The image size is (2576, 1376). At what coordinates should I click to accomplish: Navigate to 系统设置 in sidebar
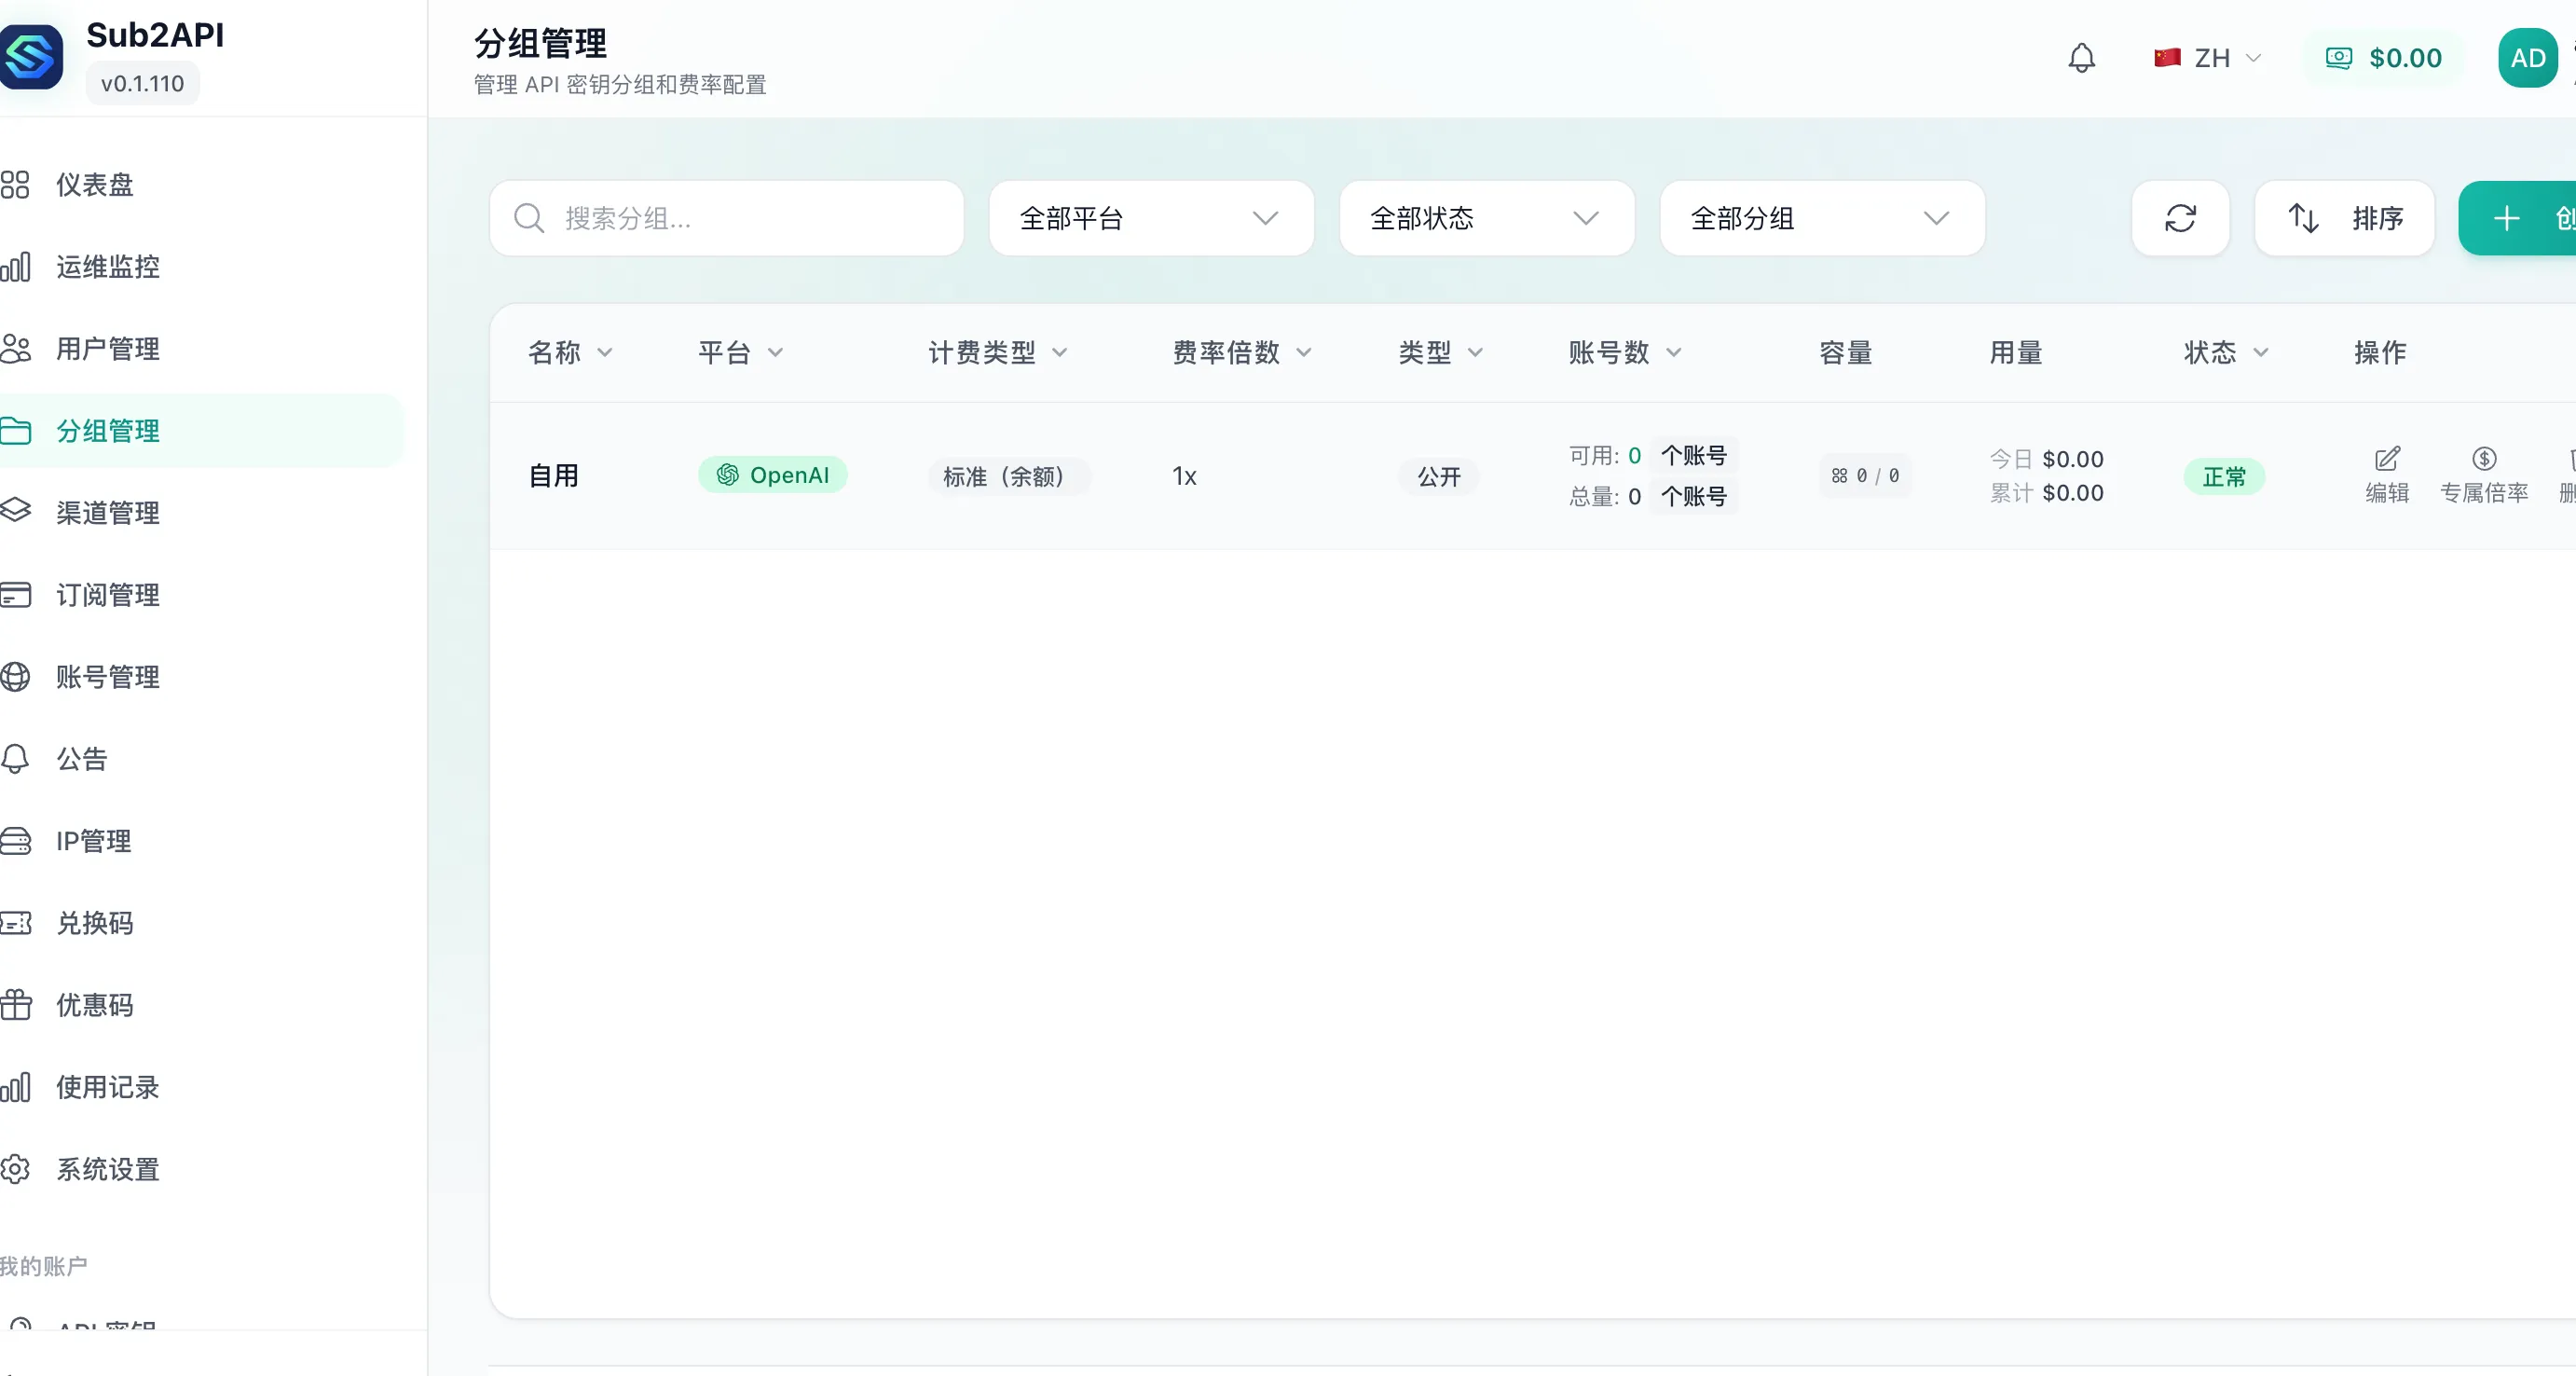tap(107, 1169)
